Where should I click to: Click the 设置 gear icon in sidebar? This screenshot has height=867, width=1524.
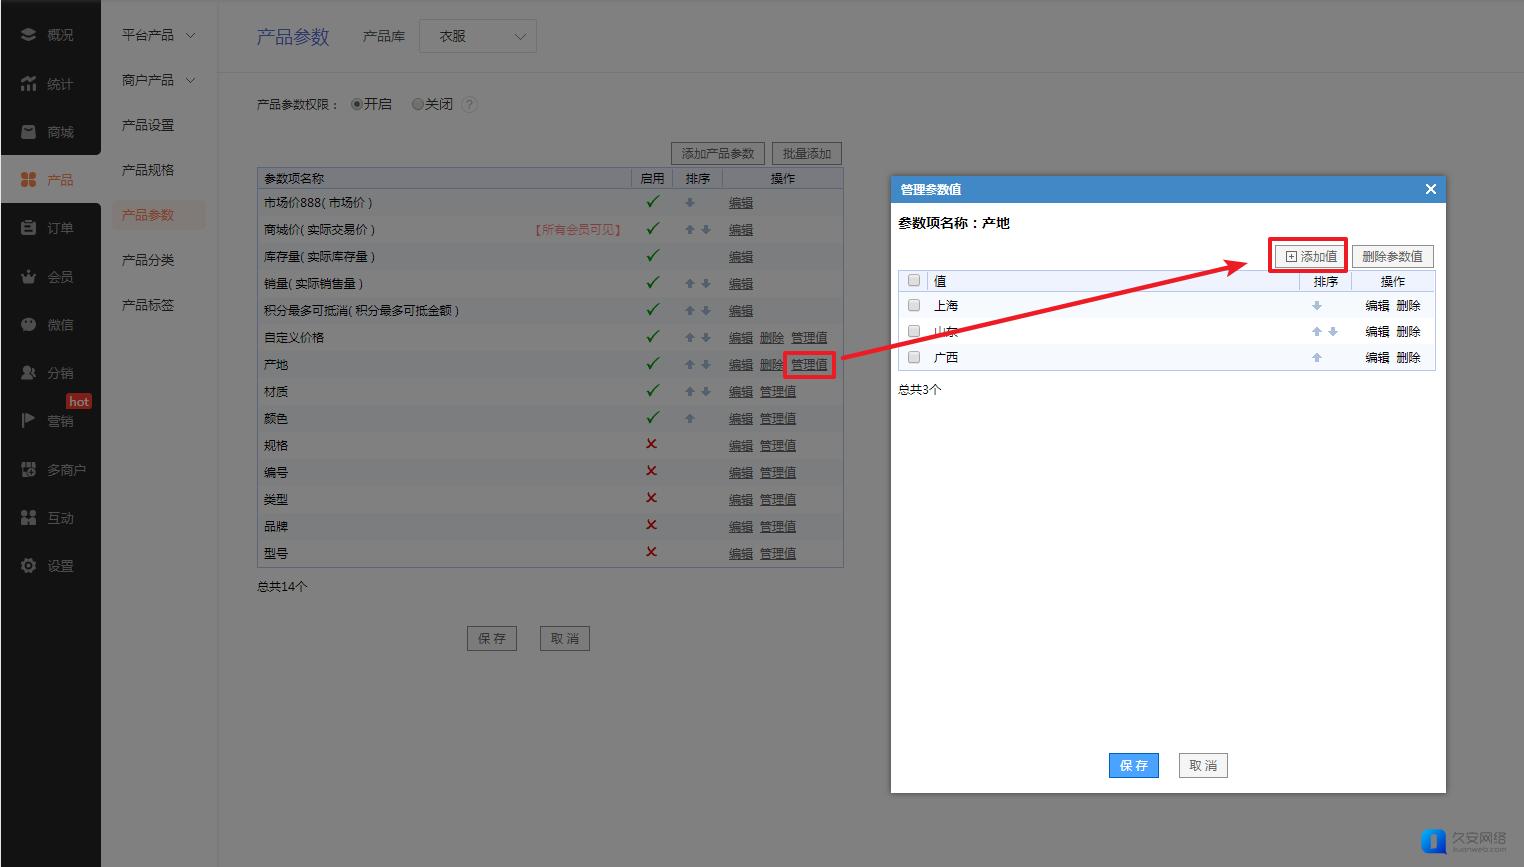pos(28,566)
